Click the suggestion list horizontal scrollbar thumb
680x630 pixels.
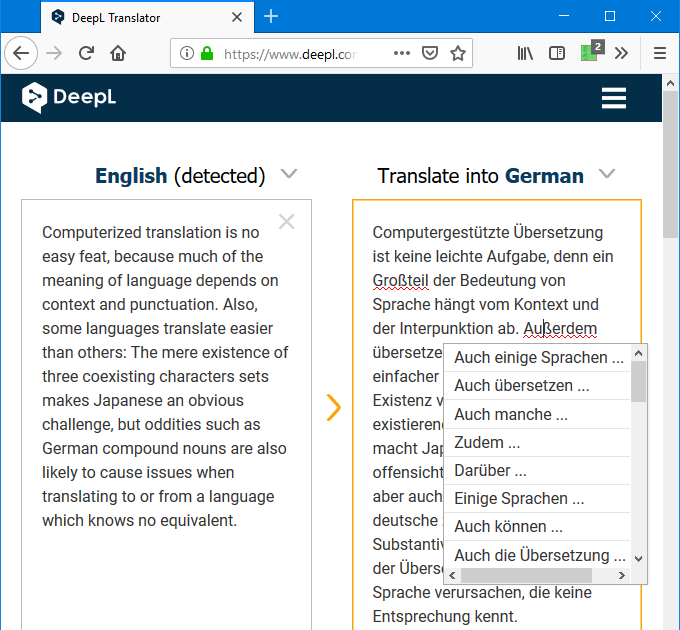[x=526, y=575]
